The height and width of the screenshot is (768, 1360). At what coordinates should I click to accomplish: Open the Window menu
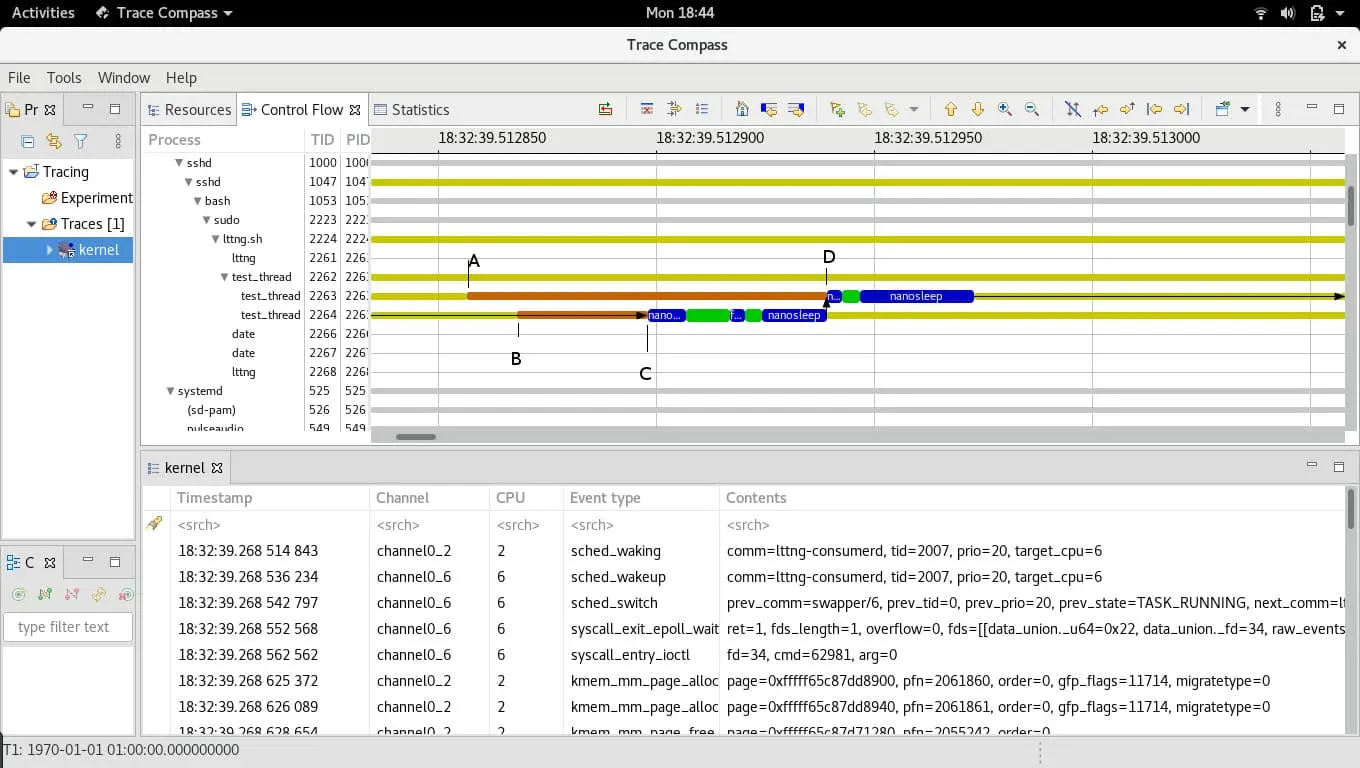(124, 77)
